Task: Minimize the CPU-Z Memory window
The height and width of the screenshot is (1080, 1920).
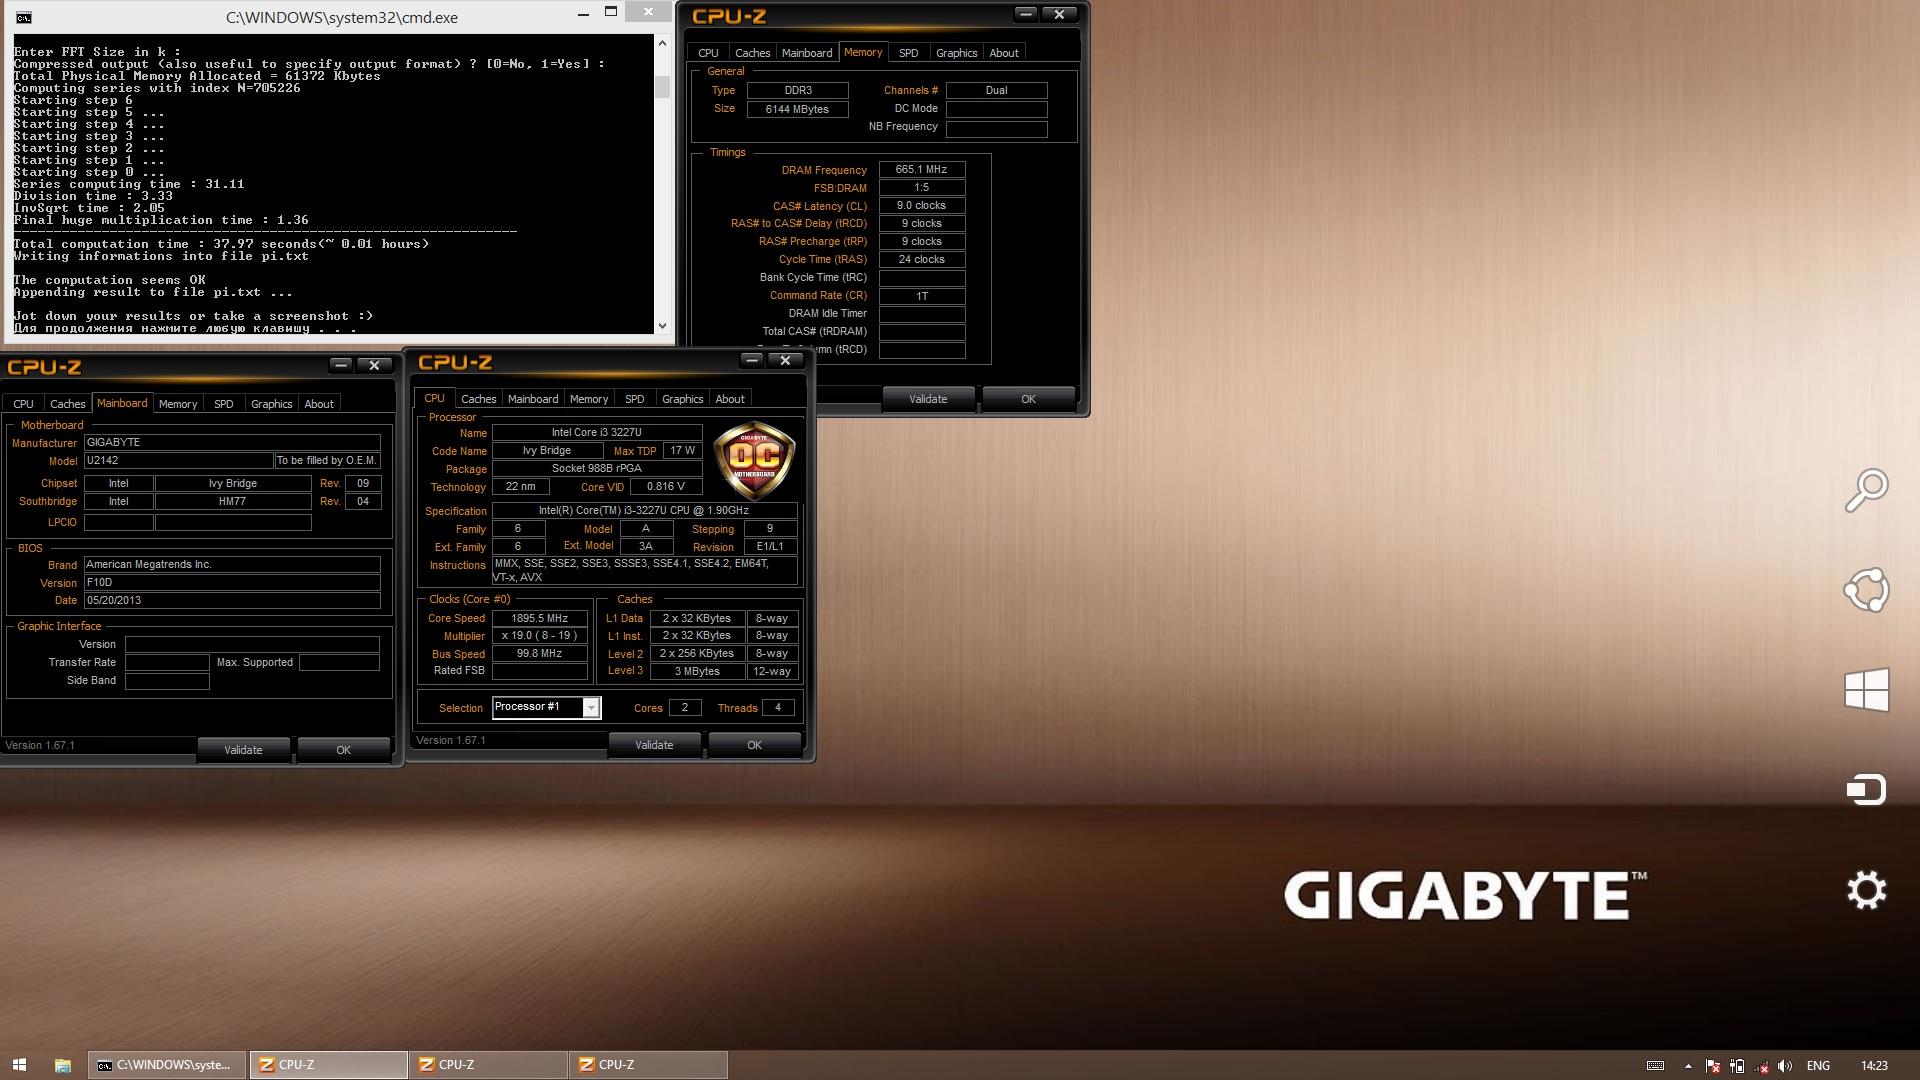Action: (x=1025, y=14)
